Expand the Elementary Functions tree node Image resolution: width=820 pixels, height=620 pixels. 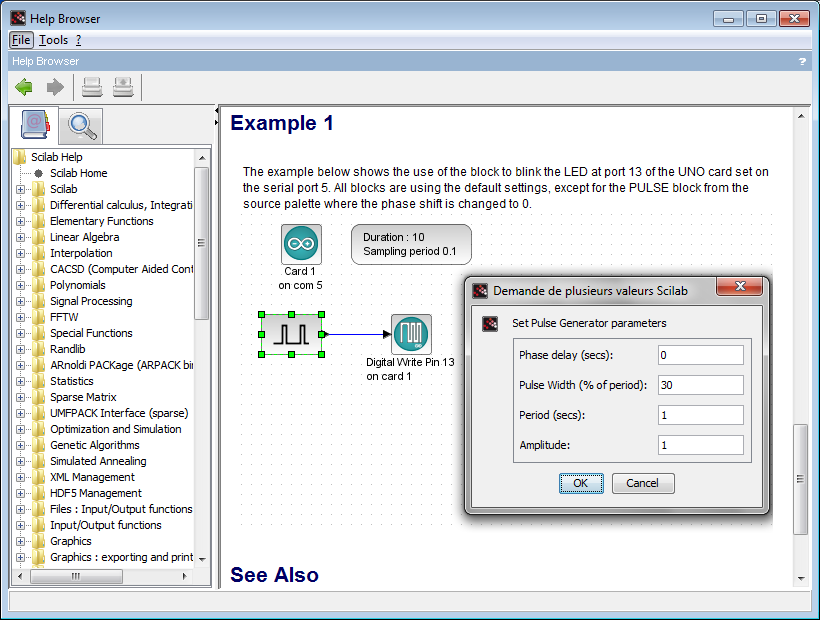click(x=20, y=221)
